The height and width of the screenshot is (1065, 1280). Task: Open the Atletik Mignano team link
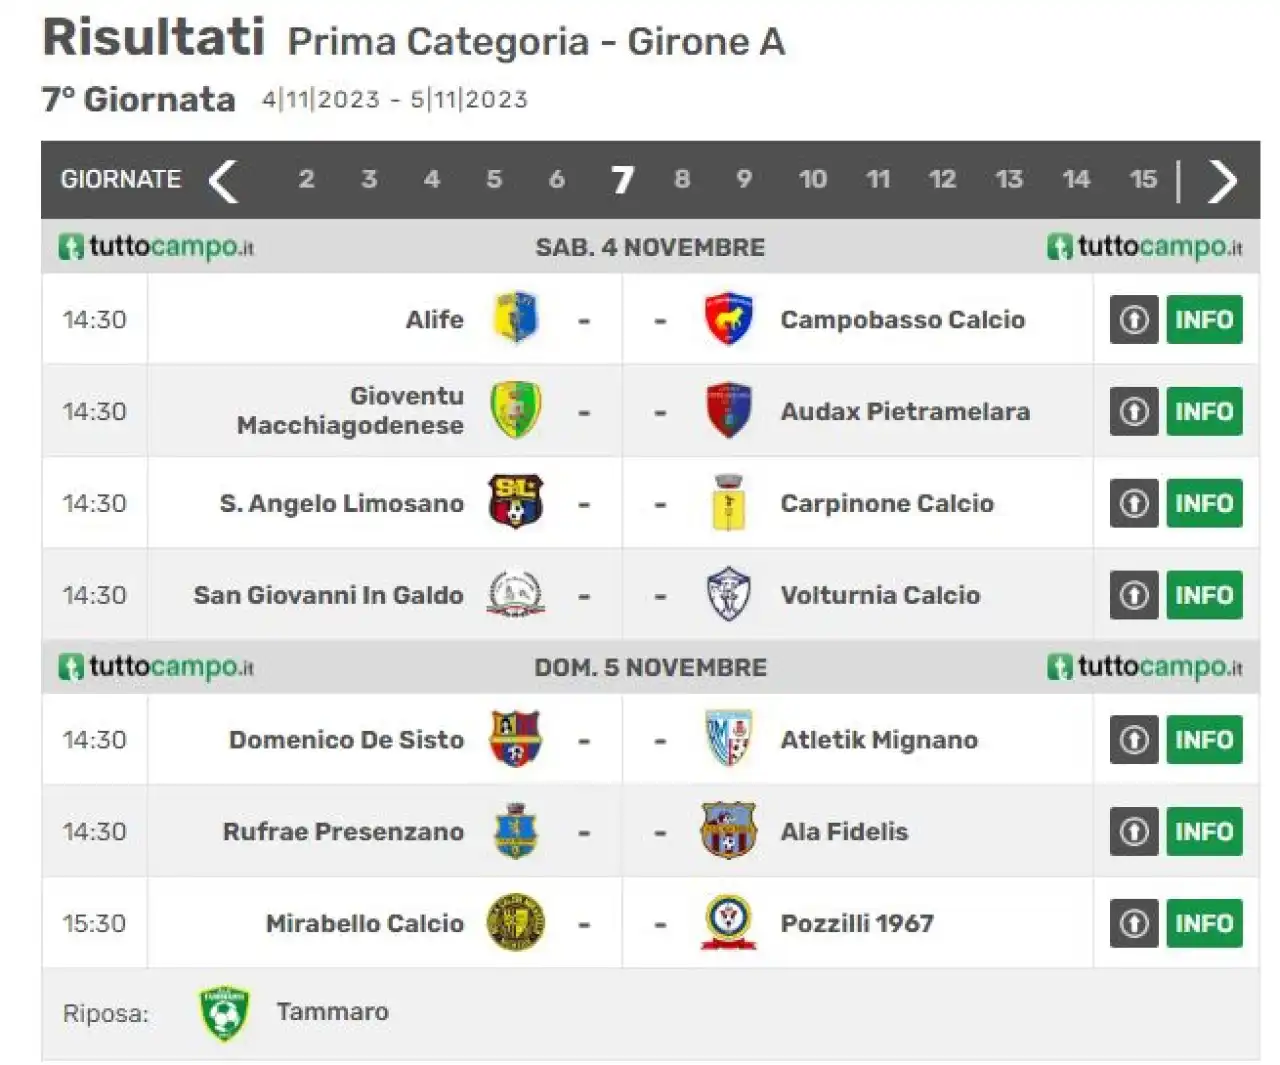(879, 740)
